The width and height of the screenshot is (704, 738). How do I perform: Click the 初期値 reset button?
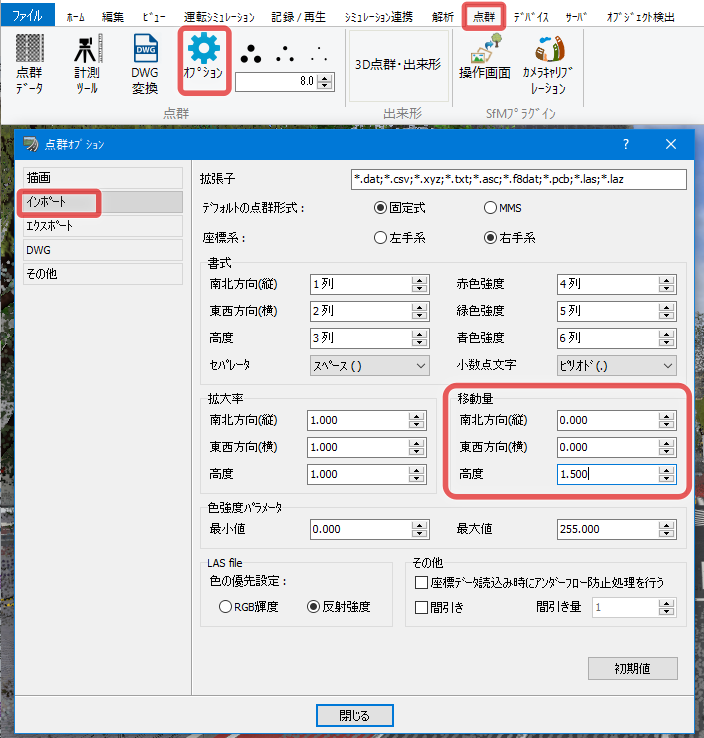pos(632,668)
